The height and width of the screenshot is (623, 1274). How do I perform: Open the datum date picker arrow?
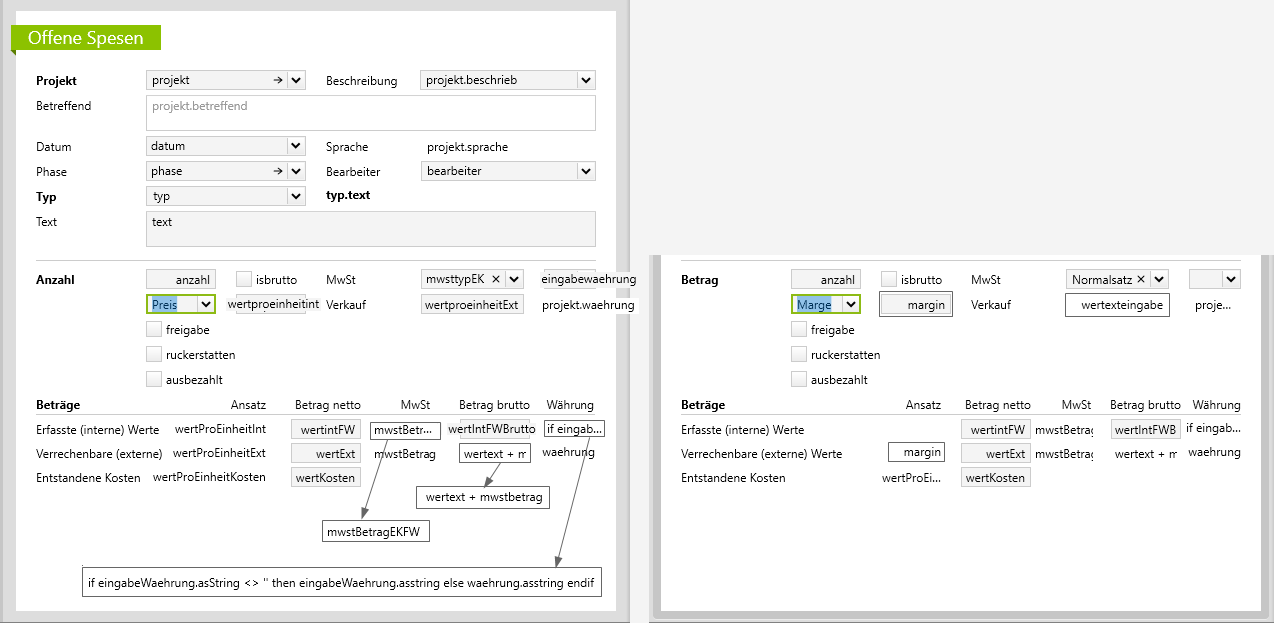click(x=296, y=146)
